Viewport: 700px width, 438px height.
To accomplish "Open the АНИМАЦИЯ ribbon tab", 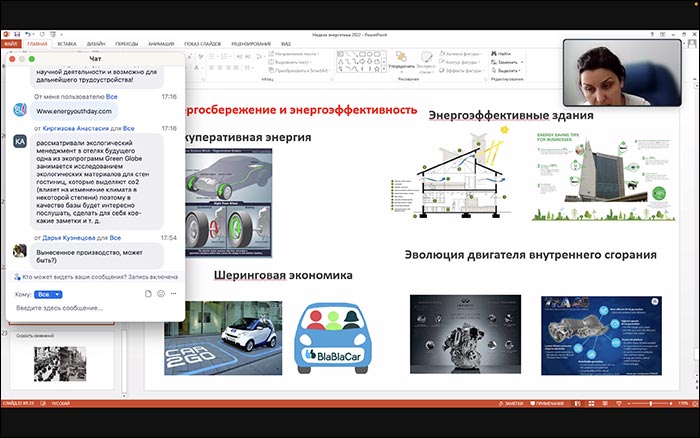I will 160,44.
